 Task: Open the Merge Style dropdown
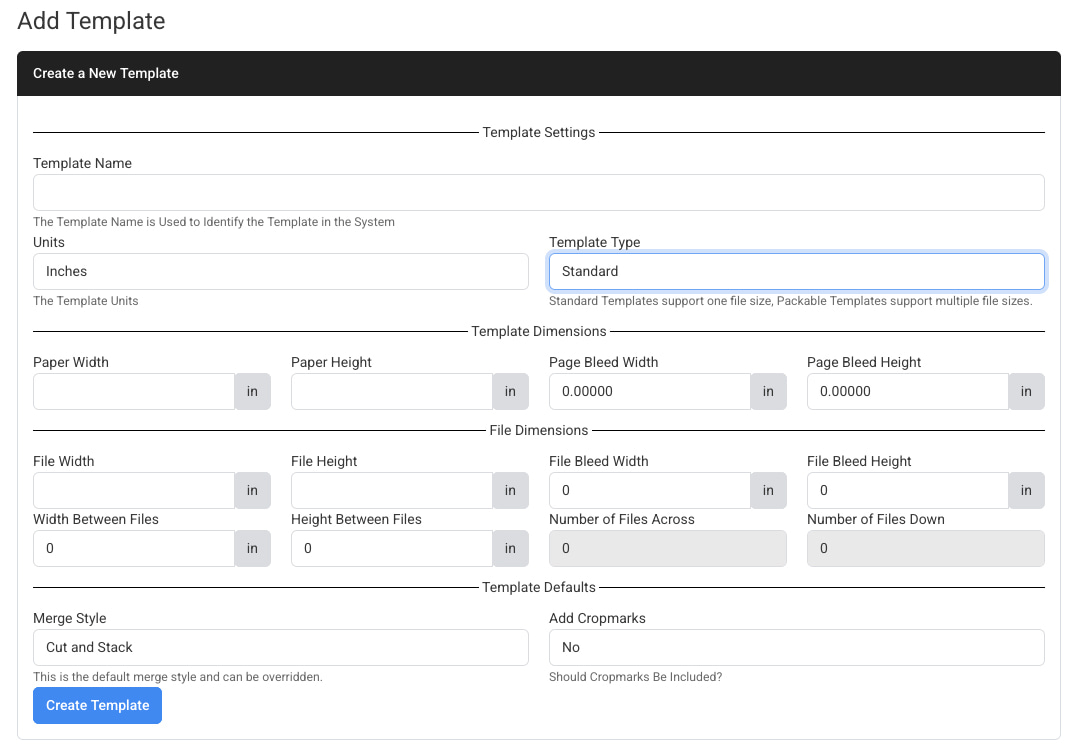(280, 647)
